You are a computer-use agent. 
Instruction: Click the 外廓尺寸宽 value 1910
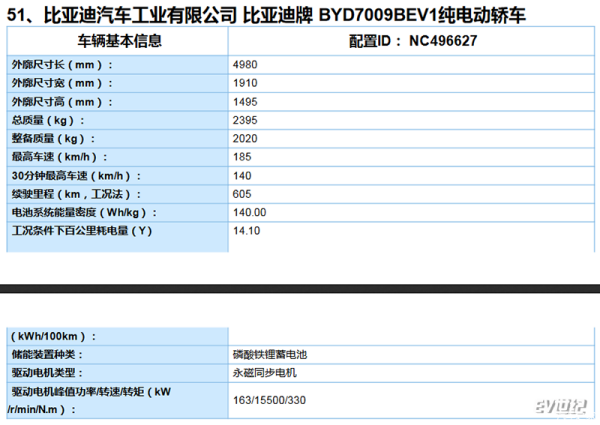(x=245, y=83)
